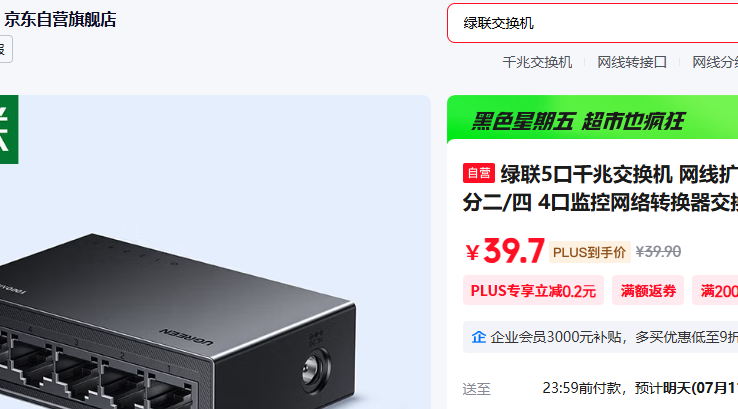Viewport: 738px width, 409px height.
Task: Click the partial 网线分 suggestion link
Action: tap(715, 62)
